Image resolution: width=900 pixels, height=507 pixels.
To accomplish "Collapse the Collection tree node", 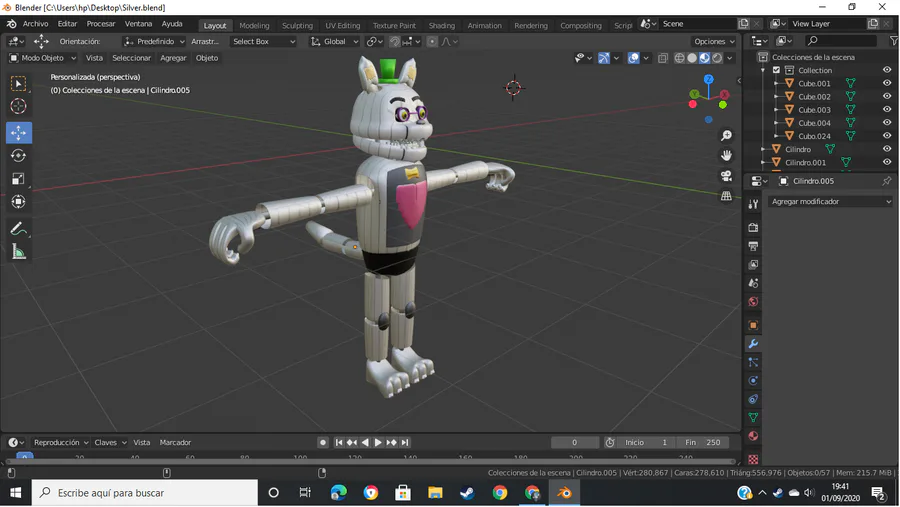I will click(763, 70).
